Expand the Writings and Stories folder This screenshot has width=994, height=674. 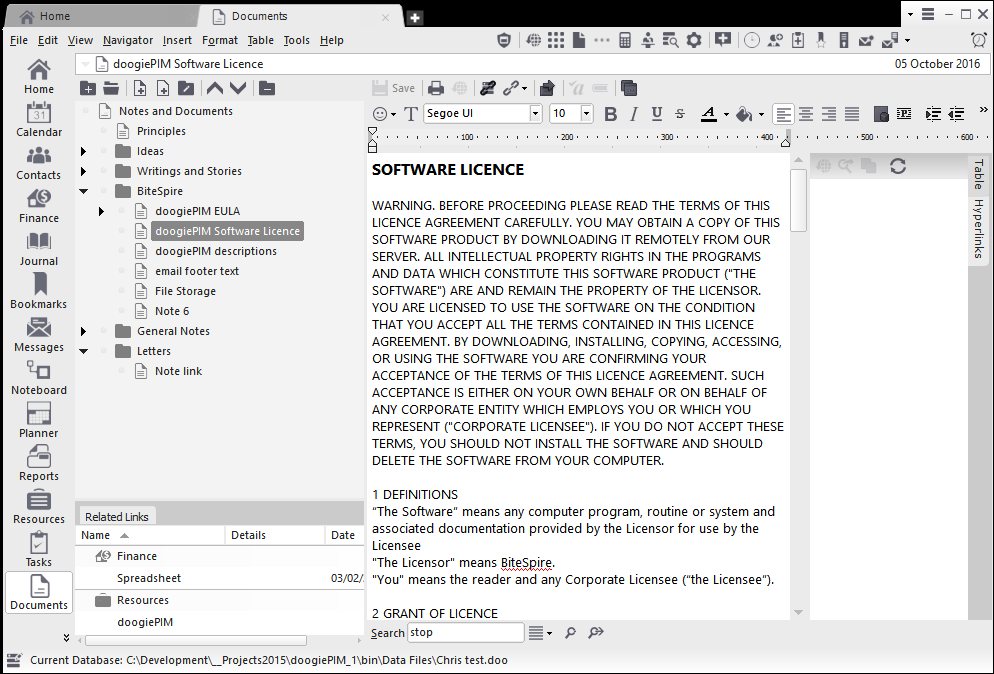(x=83, y=171)
